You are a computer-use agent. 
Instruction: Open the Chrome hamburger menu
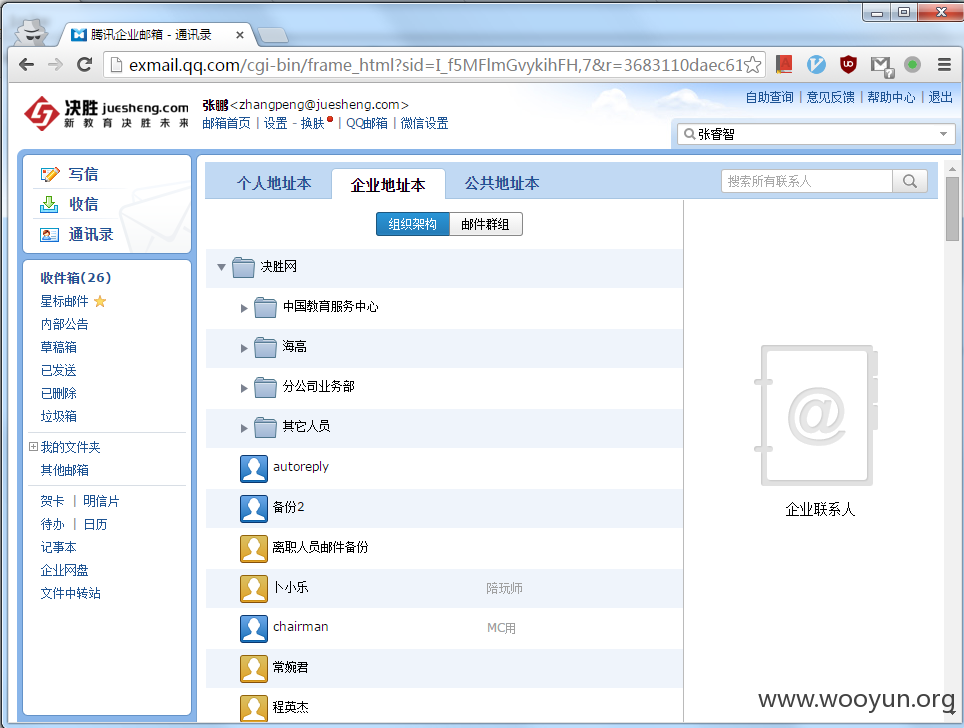944,65
